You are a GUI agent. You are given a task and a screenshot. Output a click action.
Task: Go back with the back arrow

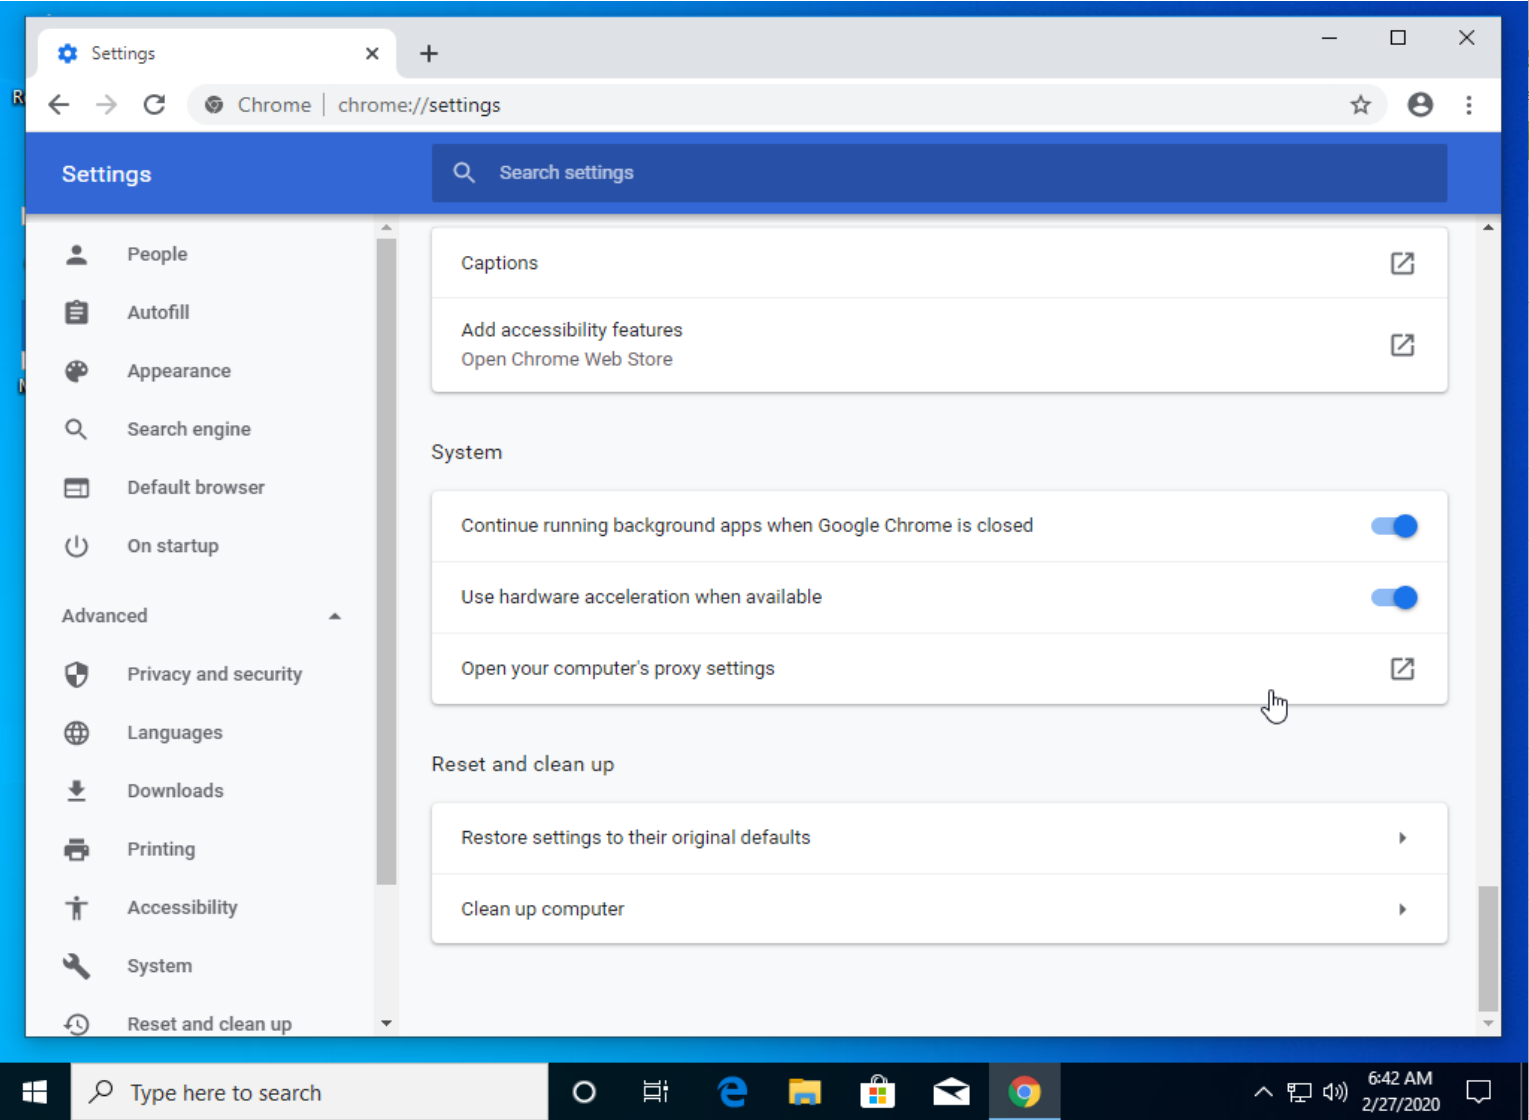click(59, 105)
